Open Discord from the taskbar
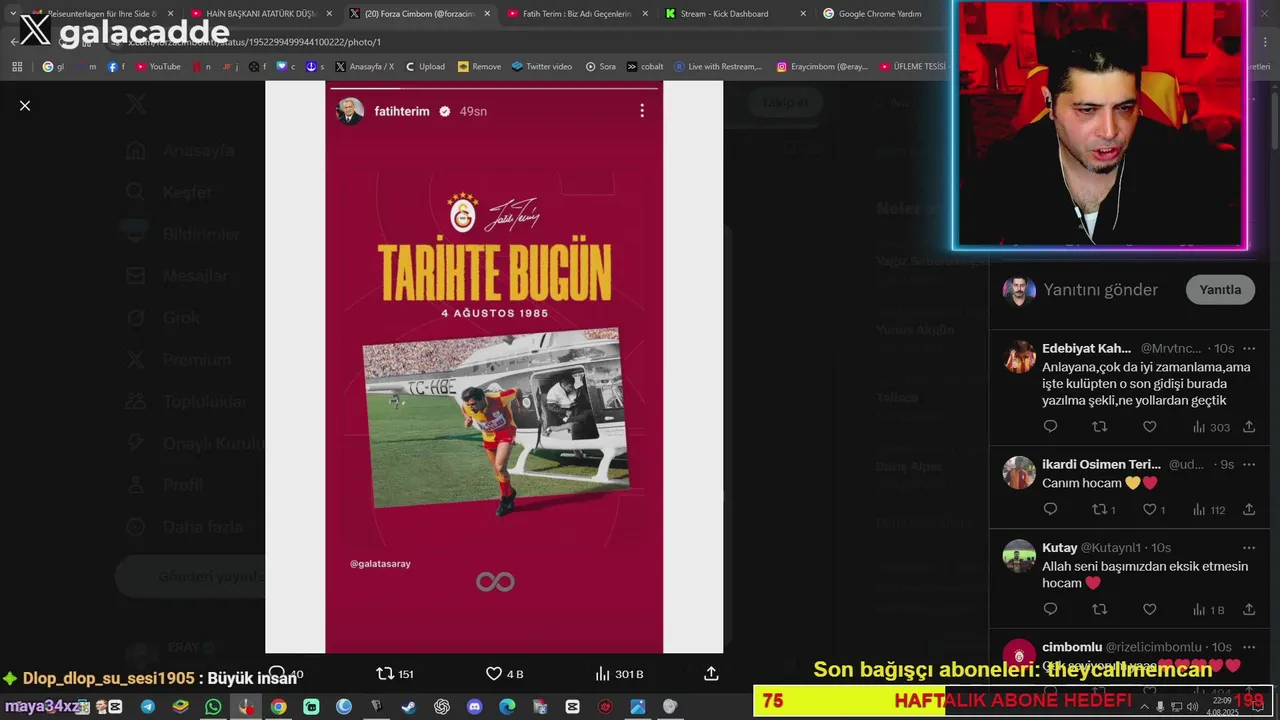The width and height of the screenshot is (1280, 720). [x=474, y=706]
